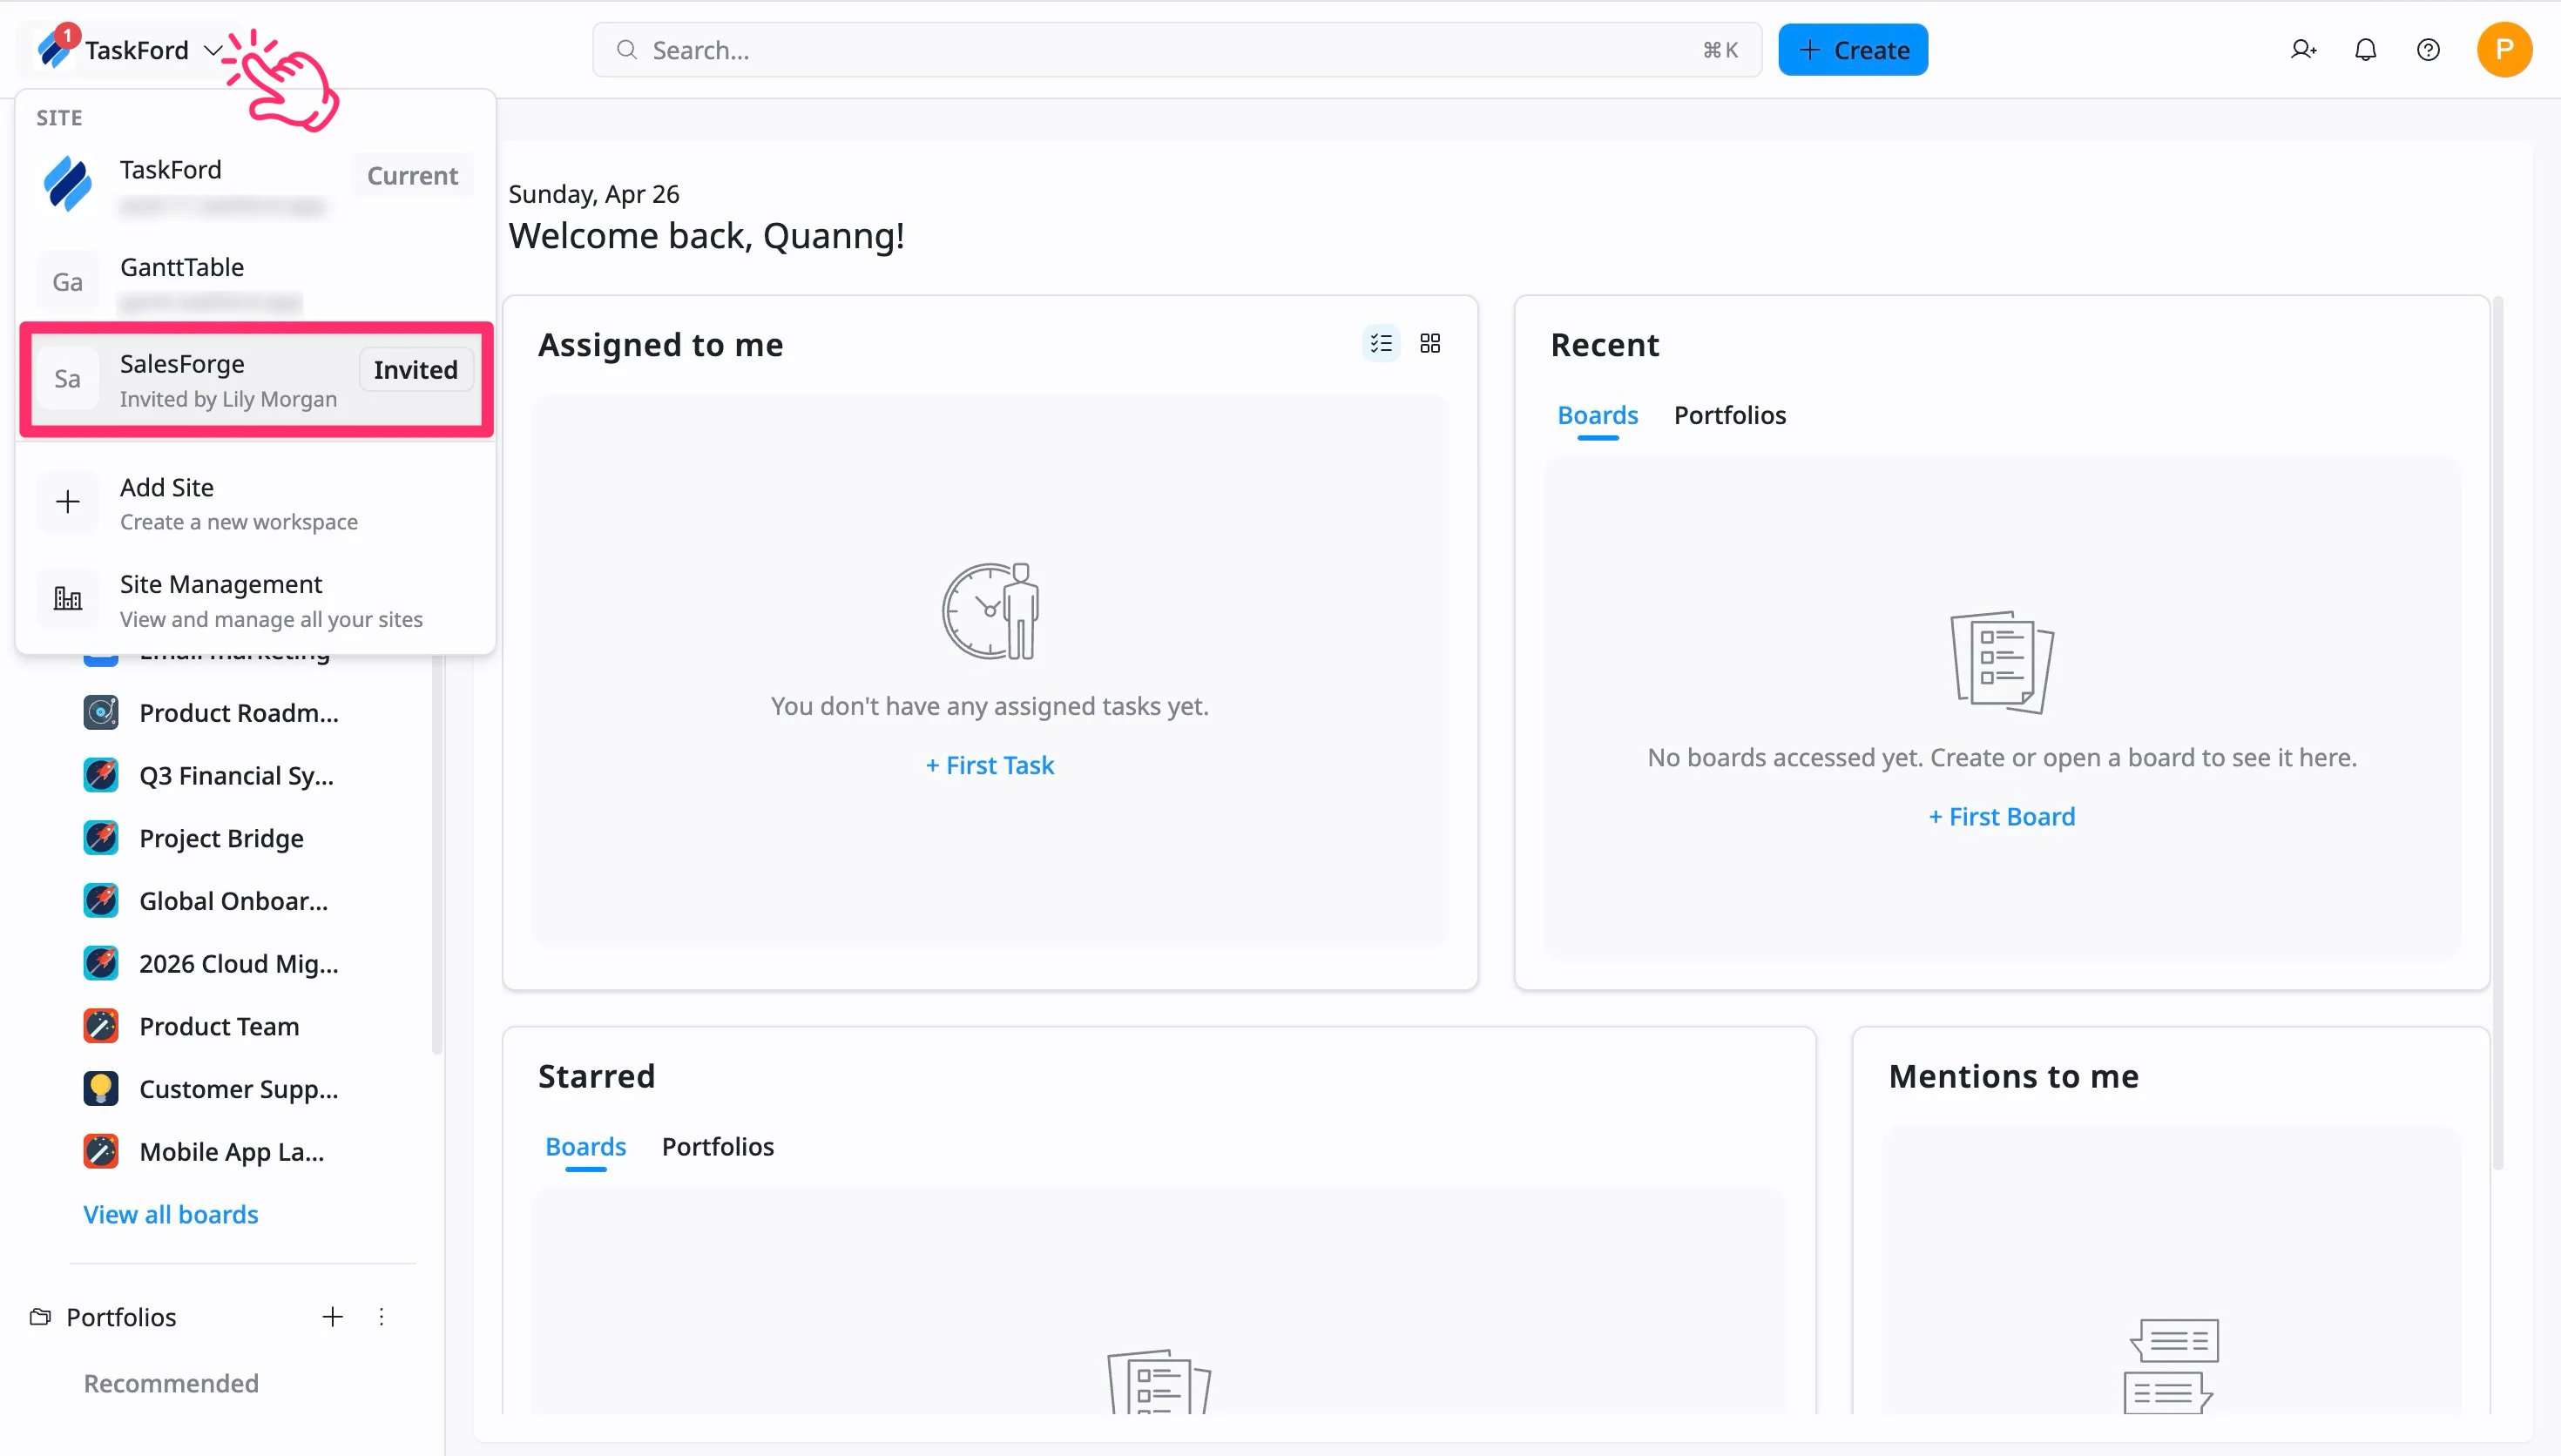The image size is (2561, 1456).
Task: Open the Global Onboar... board
Action: pyautogui.click(x=233, y=901)
